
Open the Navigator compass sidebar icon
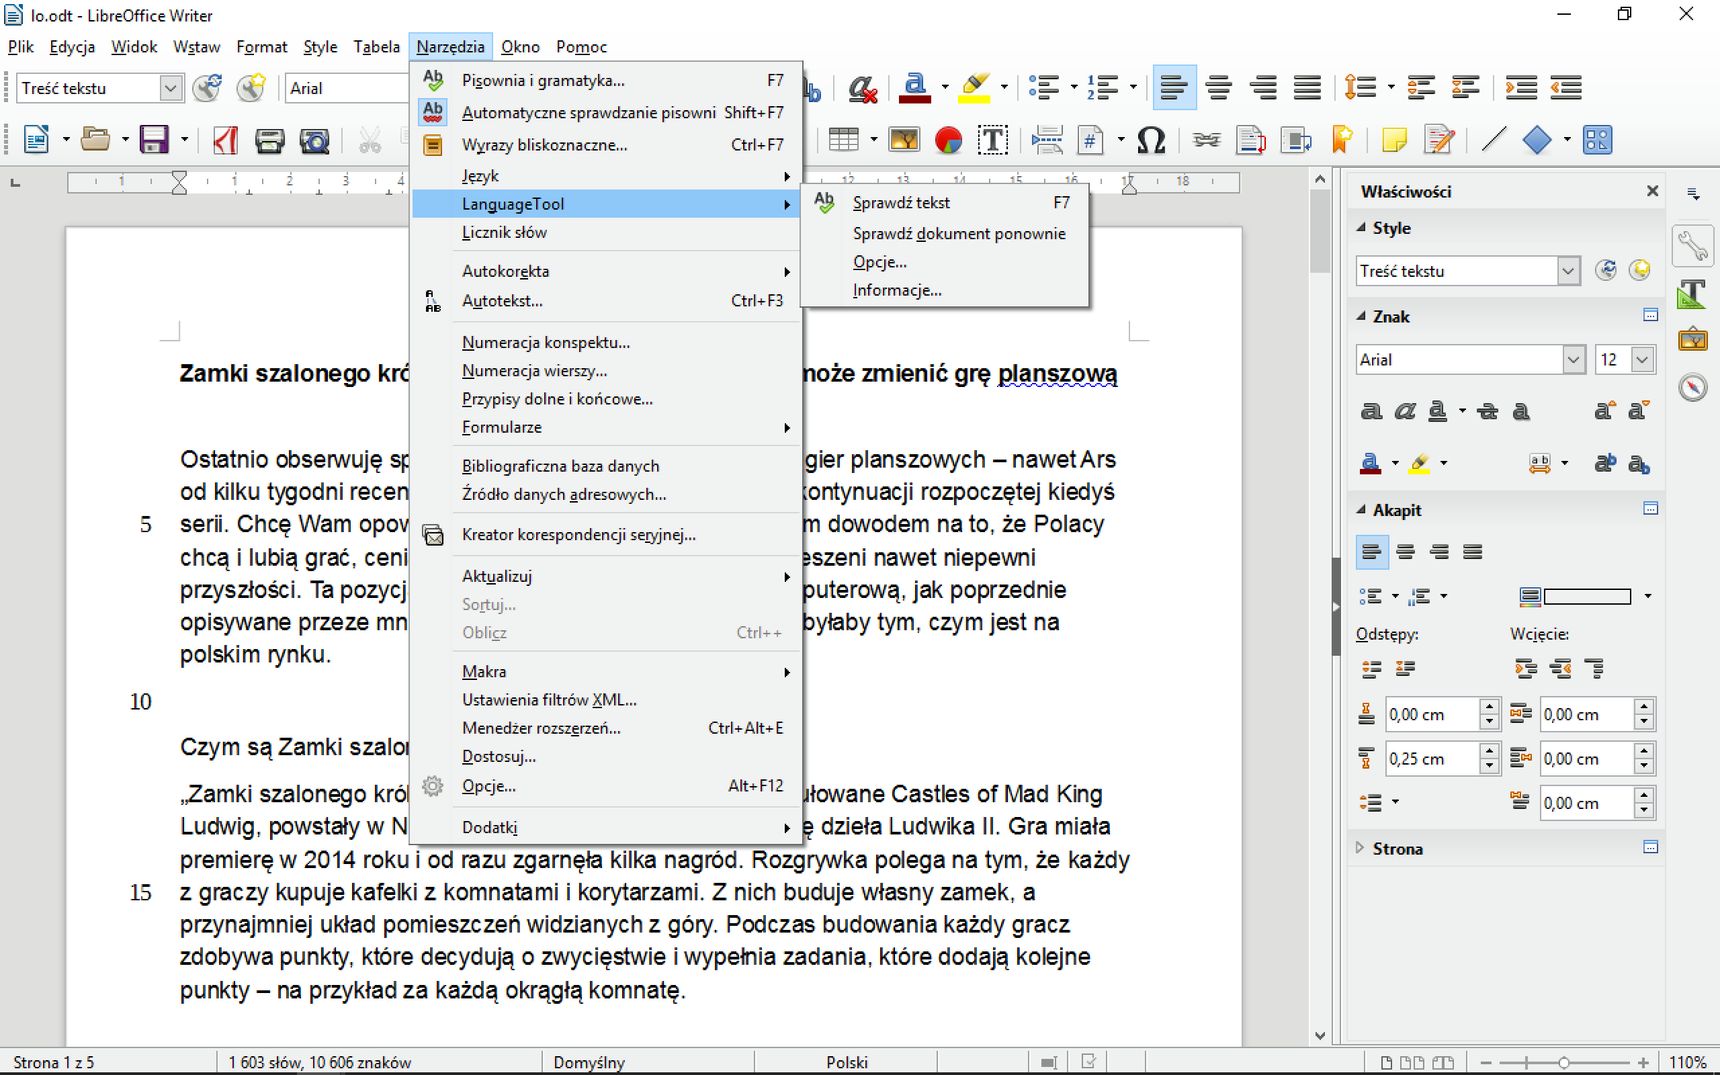[x=1692, y=387]
